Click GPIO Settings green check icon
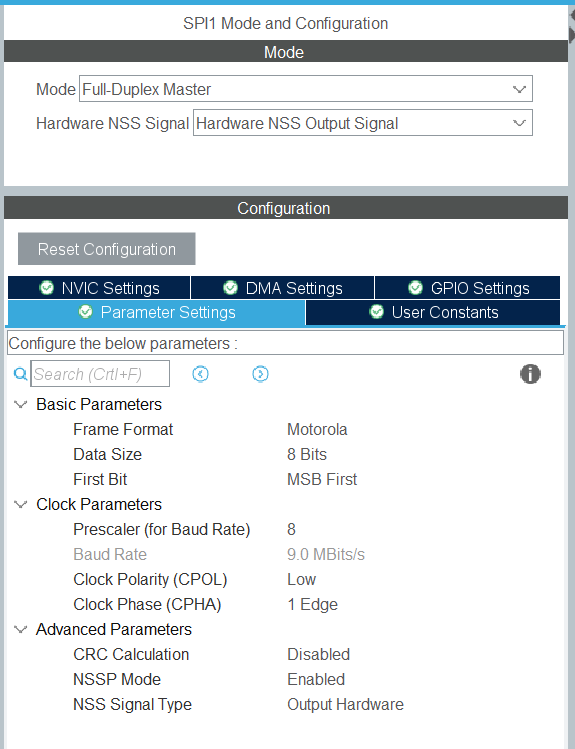575x749 pixels. tap(415, 288)
